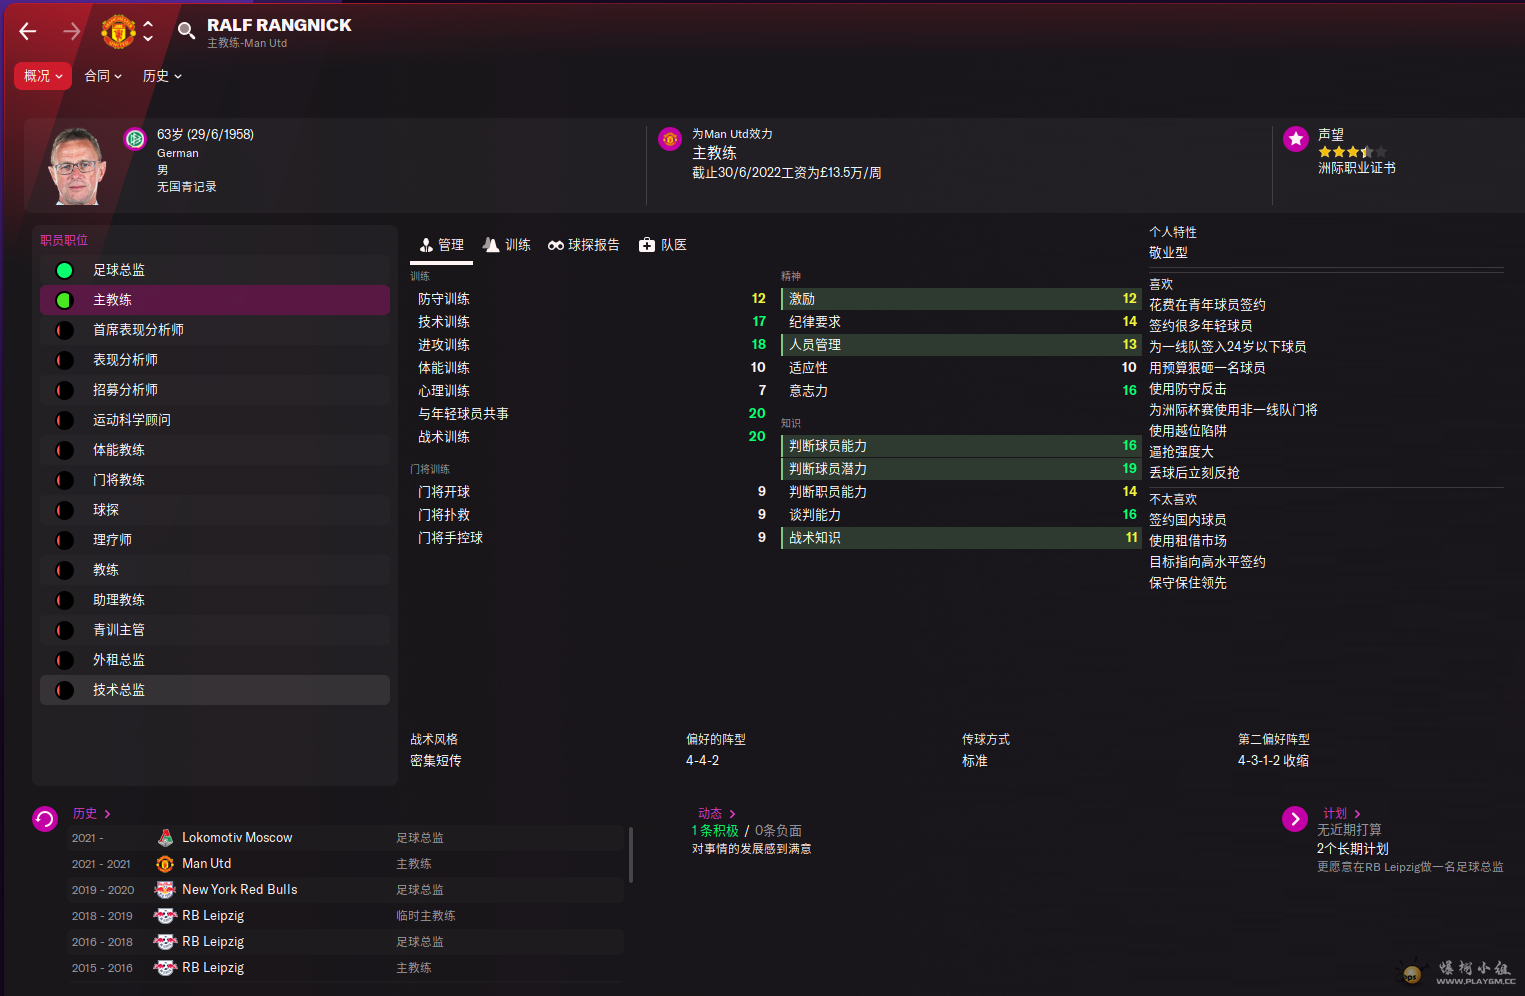Select the 助理教练 role
The image size is (1525, 996).
215,600
